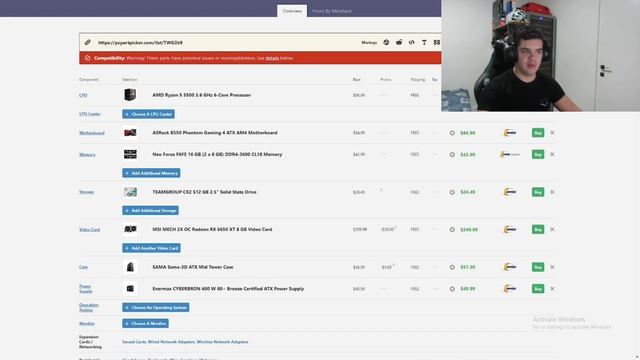The image size is (640, 360).
Task: Open the Video Card component link
Action: pyautogui.click(x=89, y=230)
